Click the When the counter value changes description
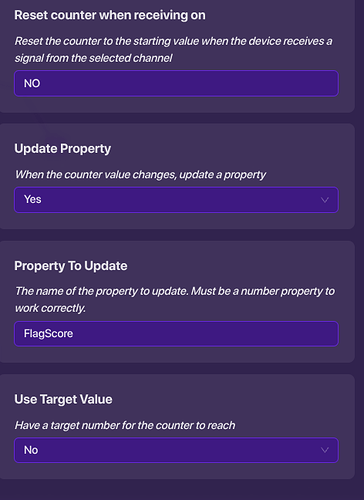 pyautogui.click(x=140, y=175)
